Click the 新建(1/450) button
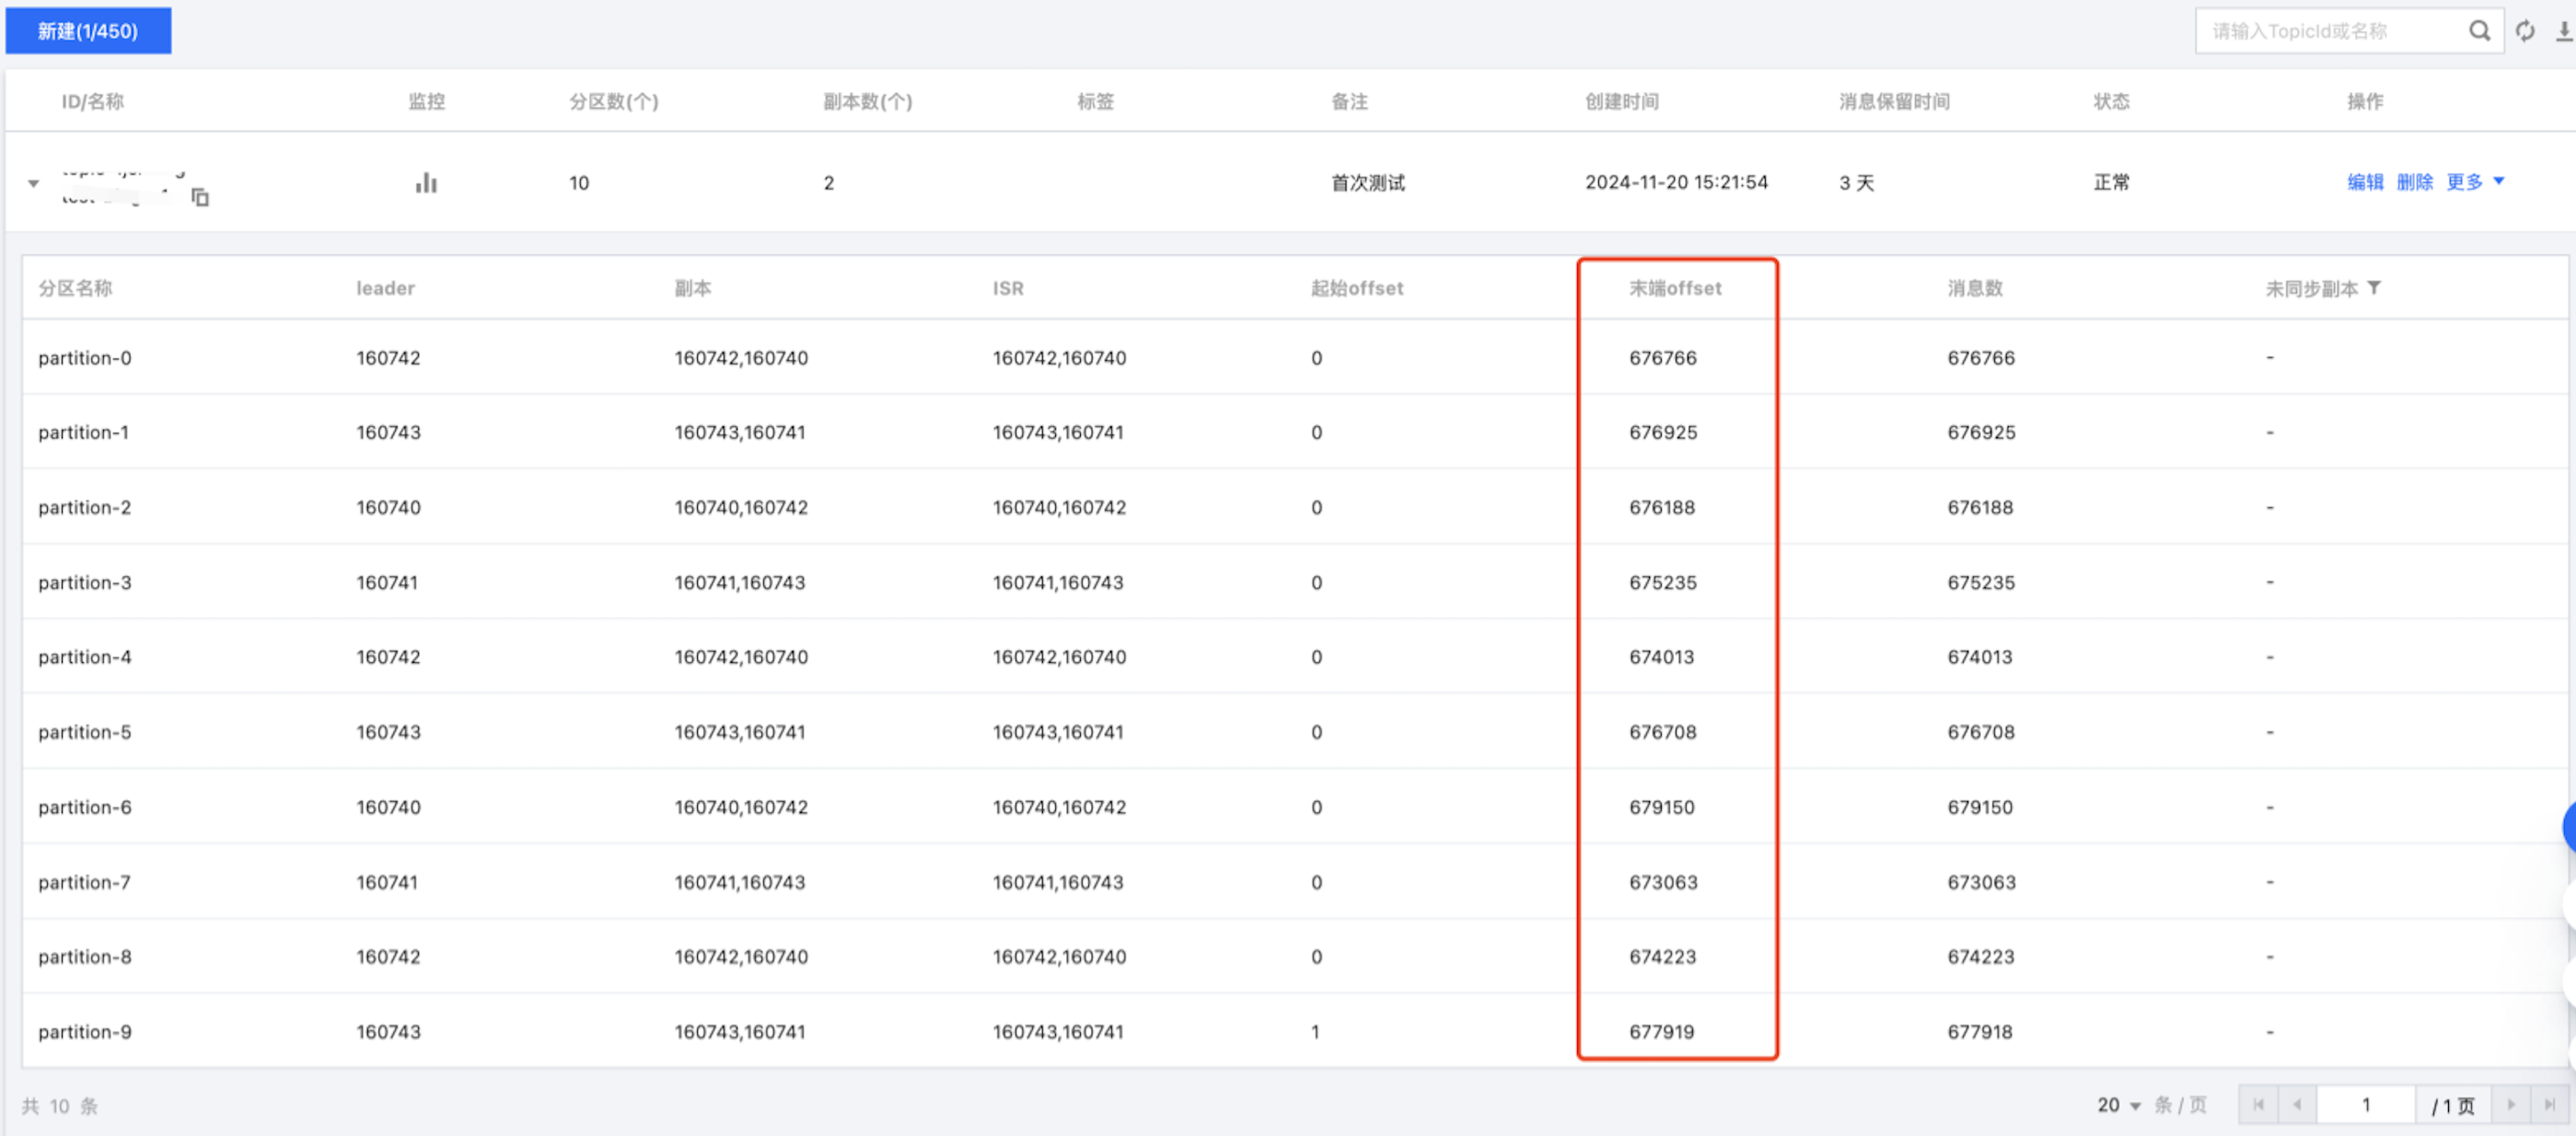The width and height of the screenshot is (2576, 1136). 88,31
